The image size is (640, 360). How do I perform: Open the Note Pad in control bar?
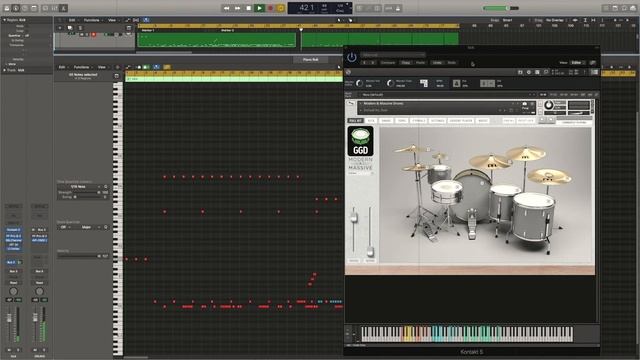point(615,8)
